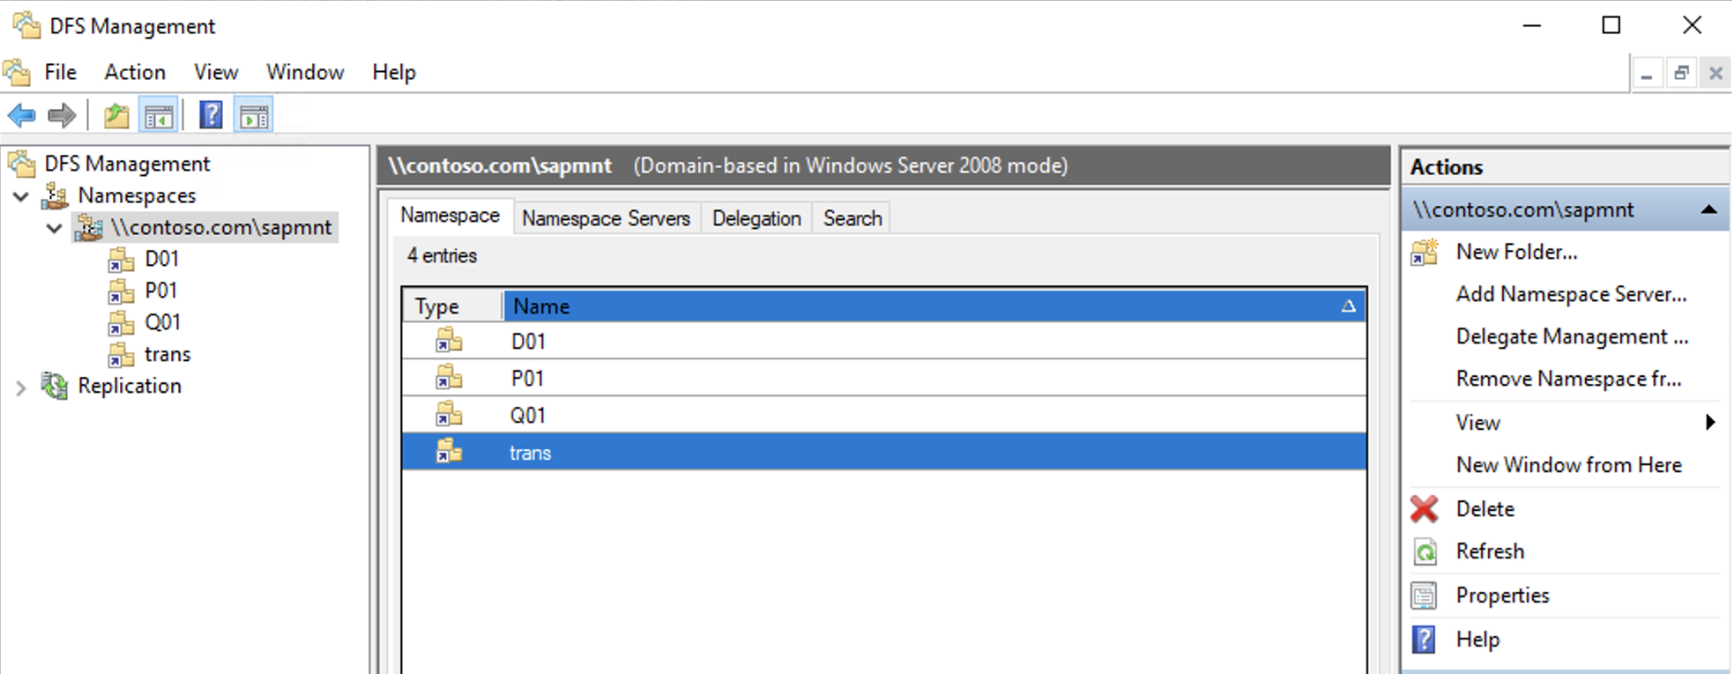Image resolution: width=1732 pixels, height=674 pixels.
Task: Open the View menu in menu bar
Action: (216, 72)
